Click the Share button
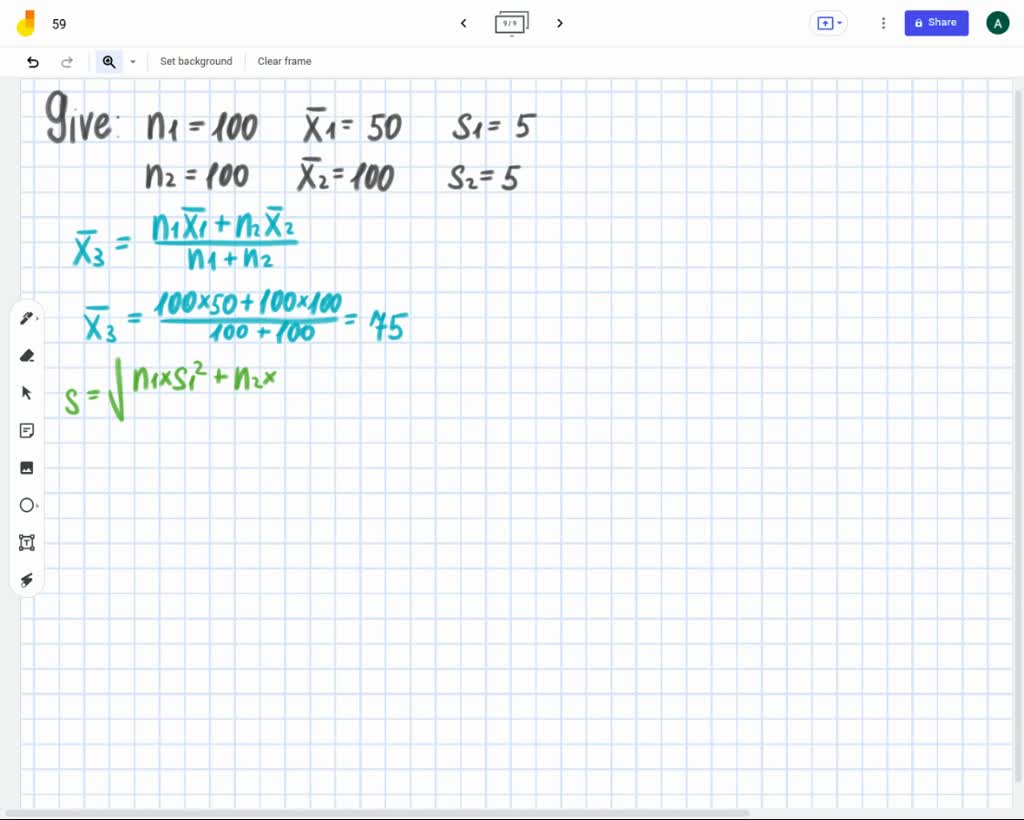Viewport: 1024px width, 820px height. click(936, 22)
